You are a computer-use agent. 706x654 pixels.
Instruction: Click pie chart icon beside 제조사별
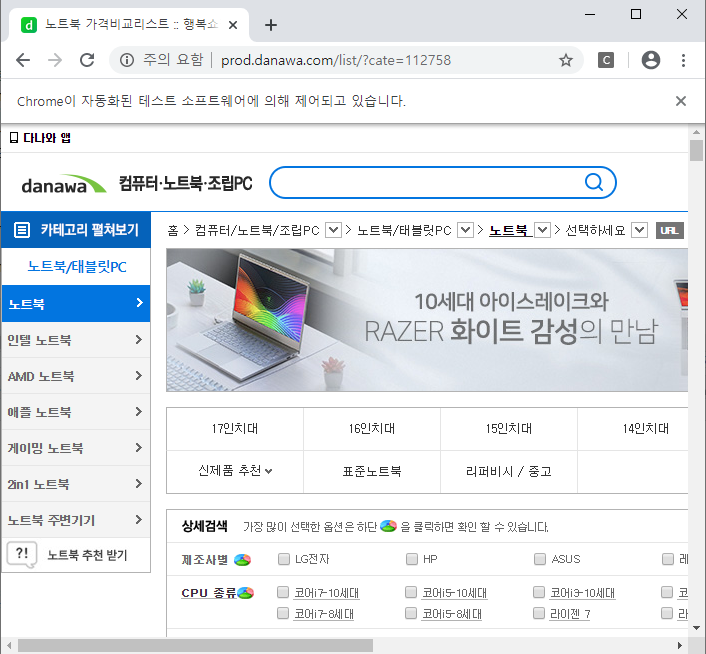[242, 560]
